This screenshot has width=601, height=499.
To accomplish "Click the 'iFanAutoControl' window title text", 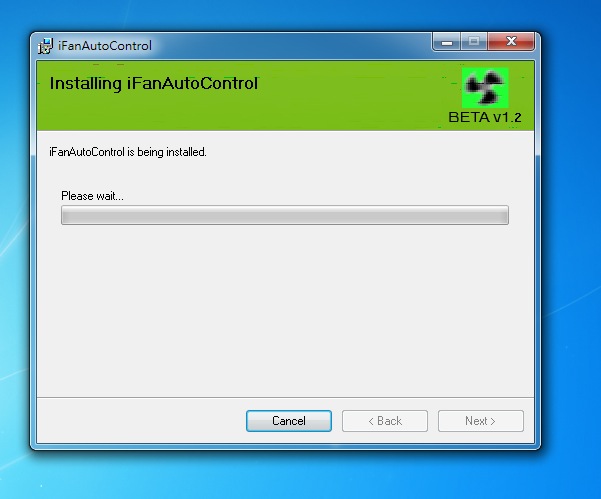I will coord(105,46).
